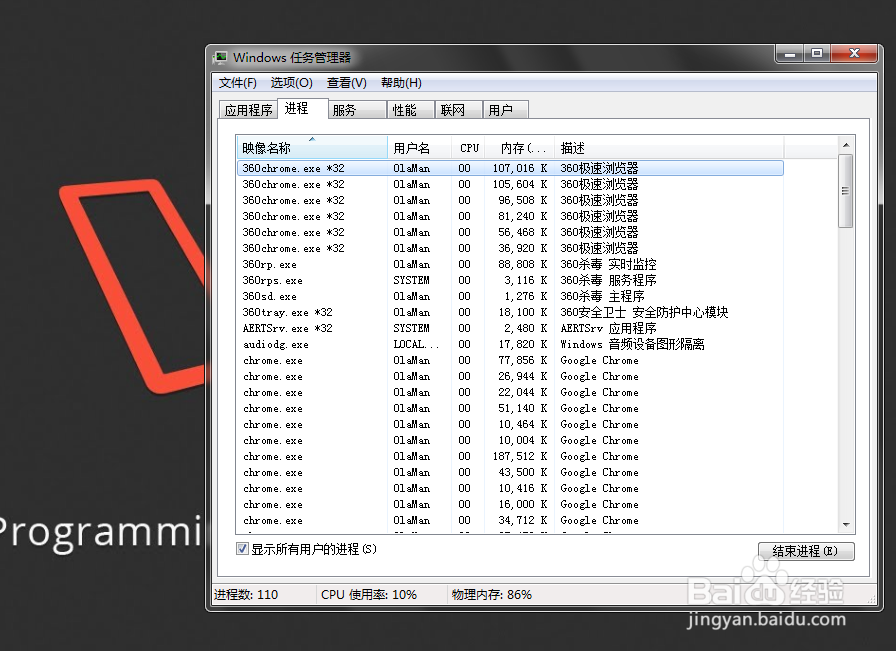The width and height of the screenshot is (896, 651).
Task: Minimize the Task Manager window
Action: point(790,54)
